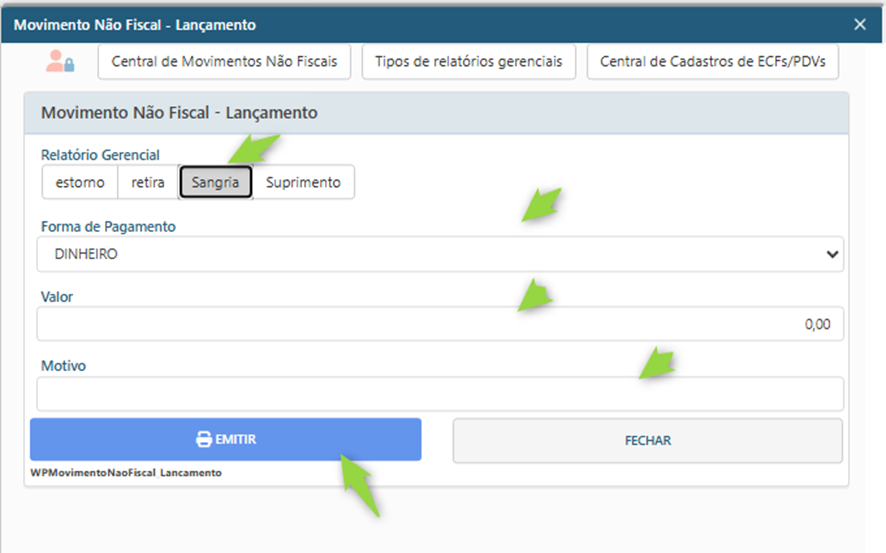
Task: Click the Forma de Pagamento label
Action: [108, 227]
